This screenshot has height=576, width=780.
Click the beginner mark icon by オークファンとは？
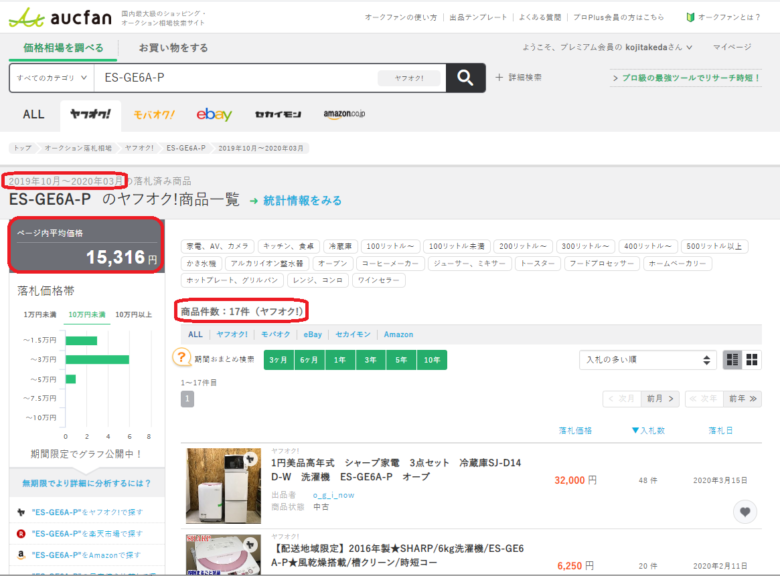[690, 17]
